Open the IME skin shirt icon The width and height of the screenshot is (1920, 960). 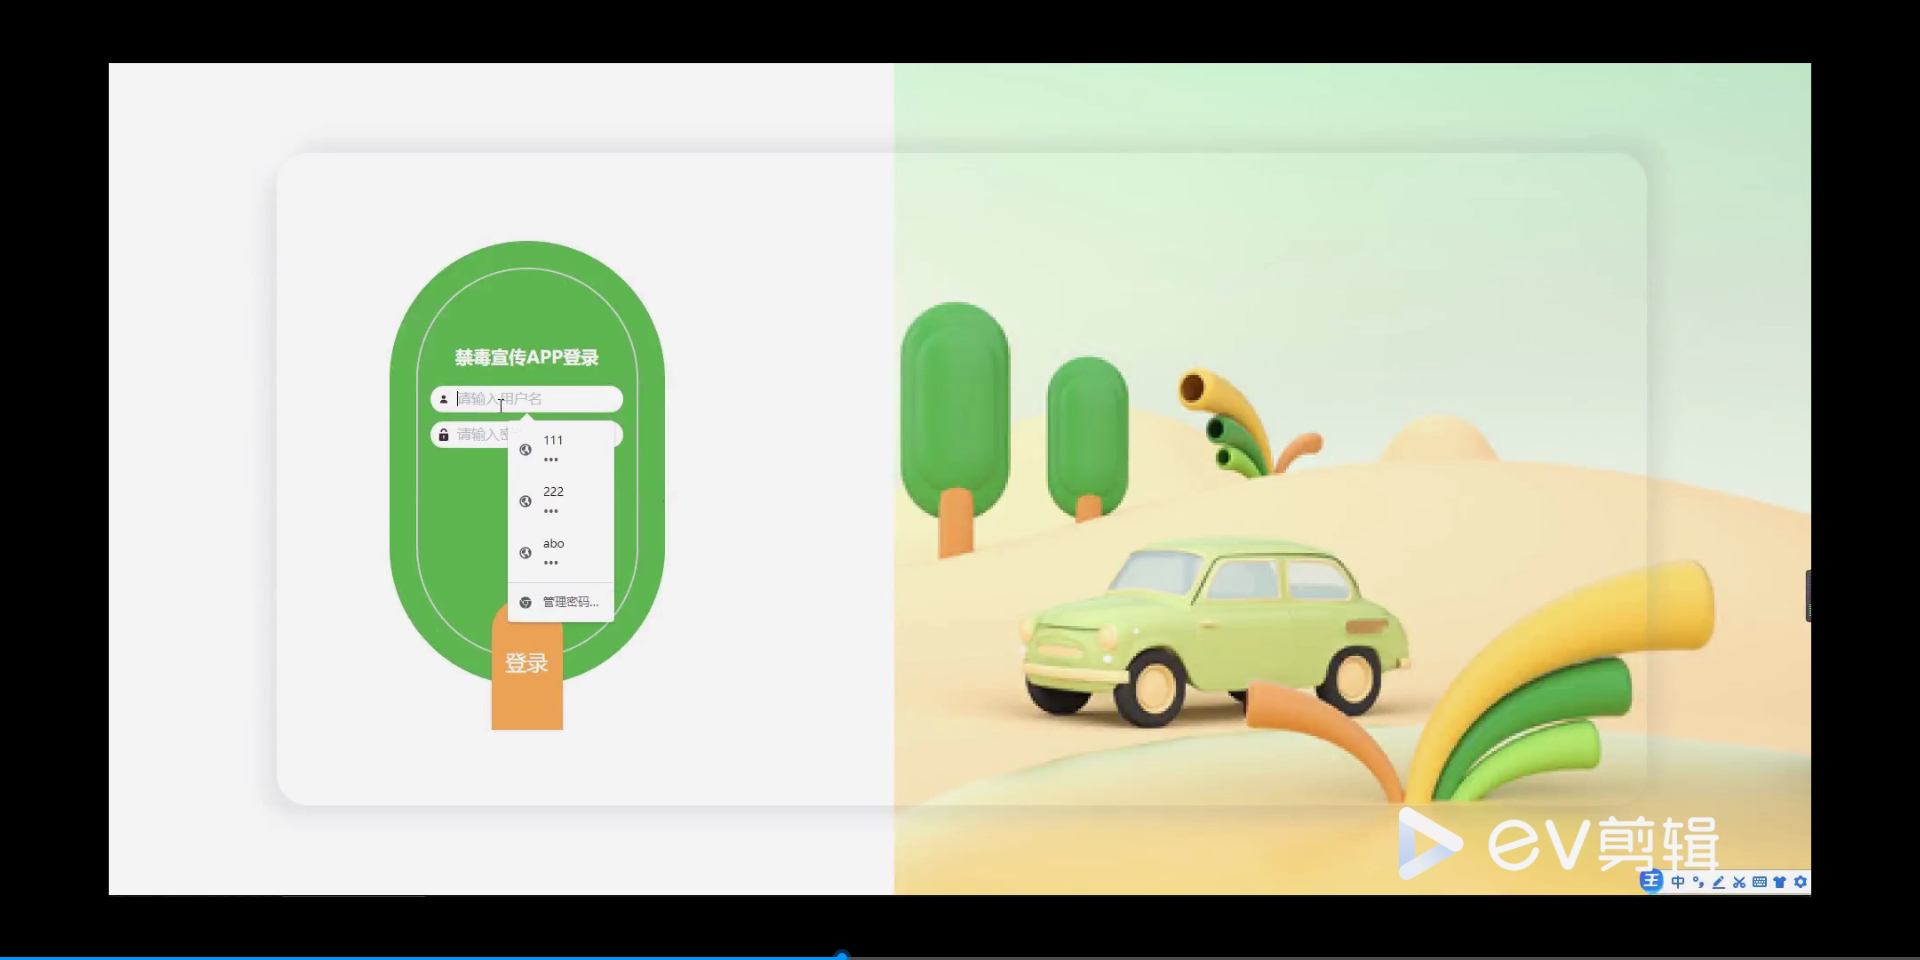click(1779, 882)
